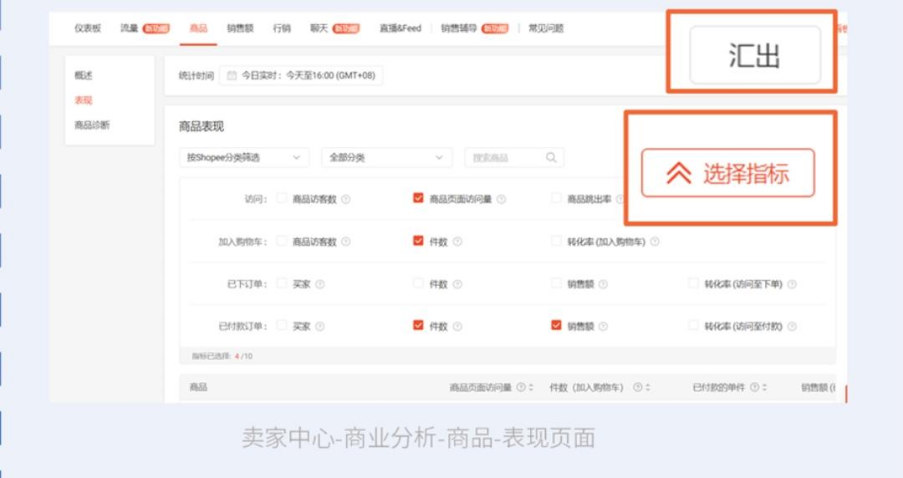Uncheck 销售额 checkbox in 已付款订单 row
This screenshot has height=478, width=903.
click(556, 325)
